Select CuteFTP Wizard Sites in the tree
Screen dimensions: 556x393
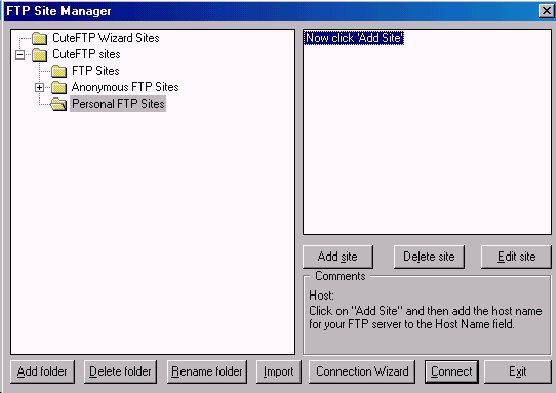[106, 38]
